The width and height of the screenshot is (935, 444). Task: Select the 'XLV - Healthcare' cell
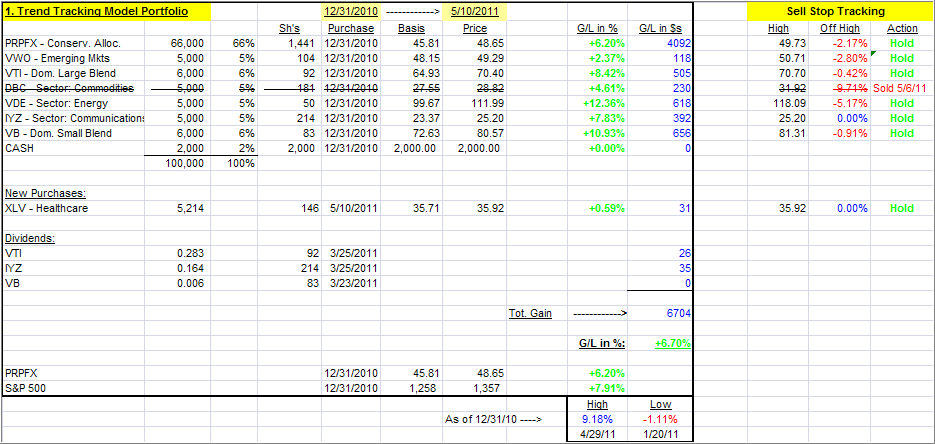tap(73, 208)
